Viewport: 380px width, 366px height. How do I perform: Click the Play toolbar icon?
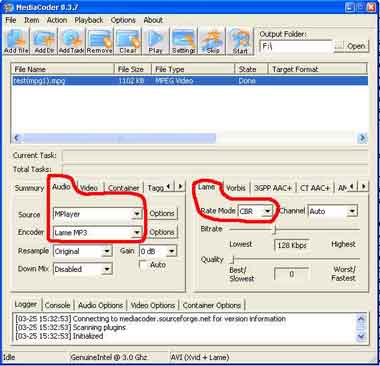click(155, 41)
